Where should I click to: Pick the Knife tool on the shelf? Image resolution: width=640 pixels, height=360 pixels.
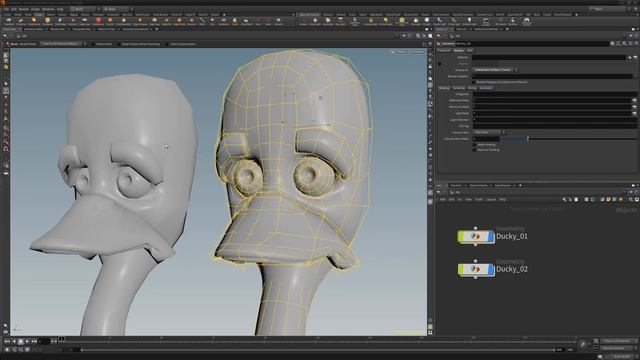click(x=202, y=20)
